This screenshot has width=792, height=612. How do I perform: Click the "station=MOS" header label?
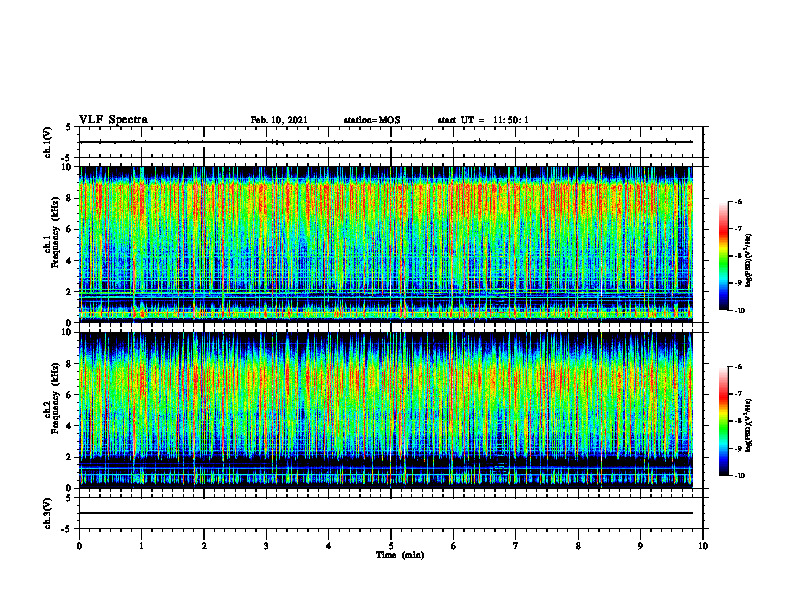(x=372, y=120)
